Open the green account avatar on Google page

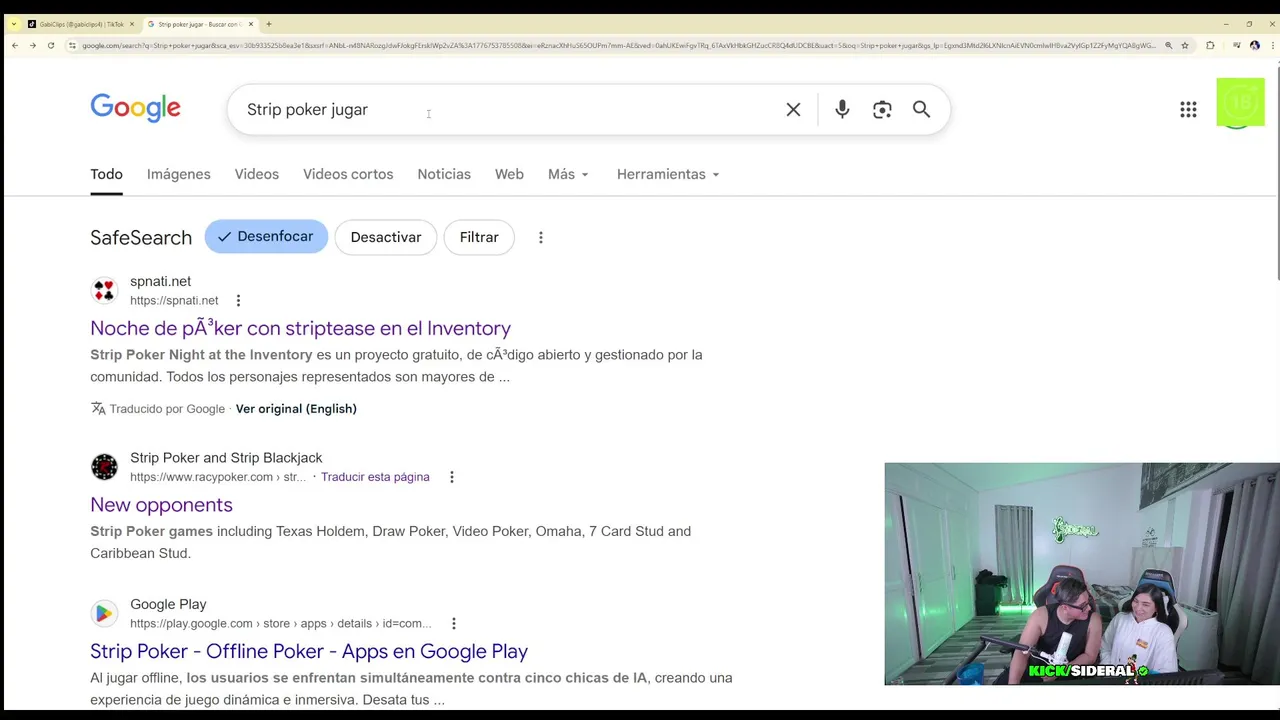coord(1240,102)
